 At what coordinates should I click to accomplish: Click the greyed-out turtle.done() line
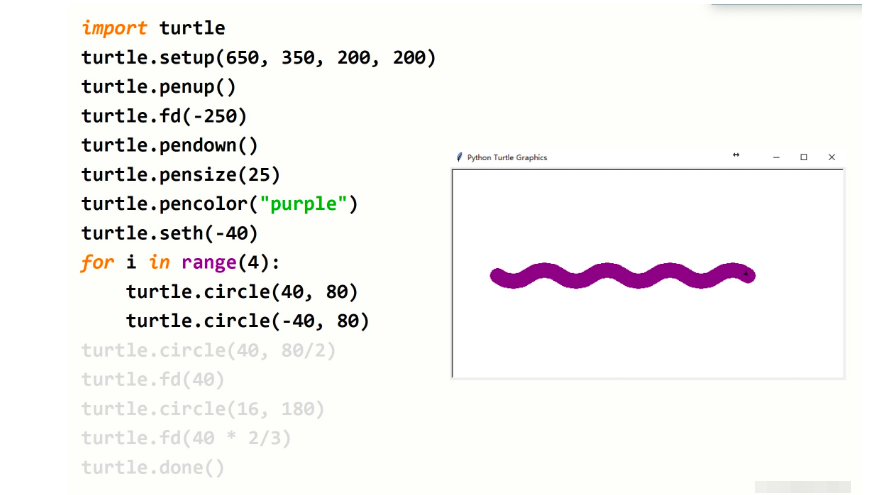(x=152, y=467)
